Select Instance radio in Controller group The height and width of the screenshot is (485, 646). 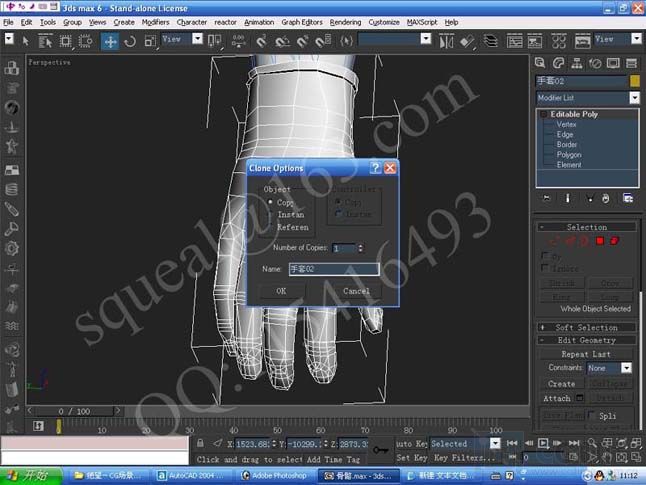[x=338, y=213]
